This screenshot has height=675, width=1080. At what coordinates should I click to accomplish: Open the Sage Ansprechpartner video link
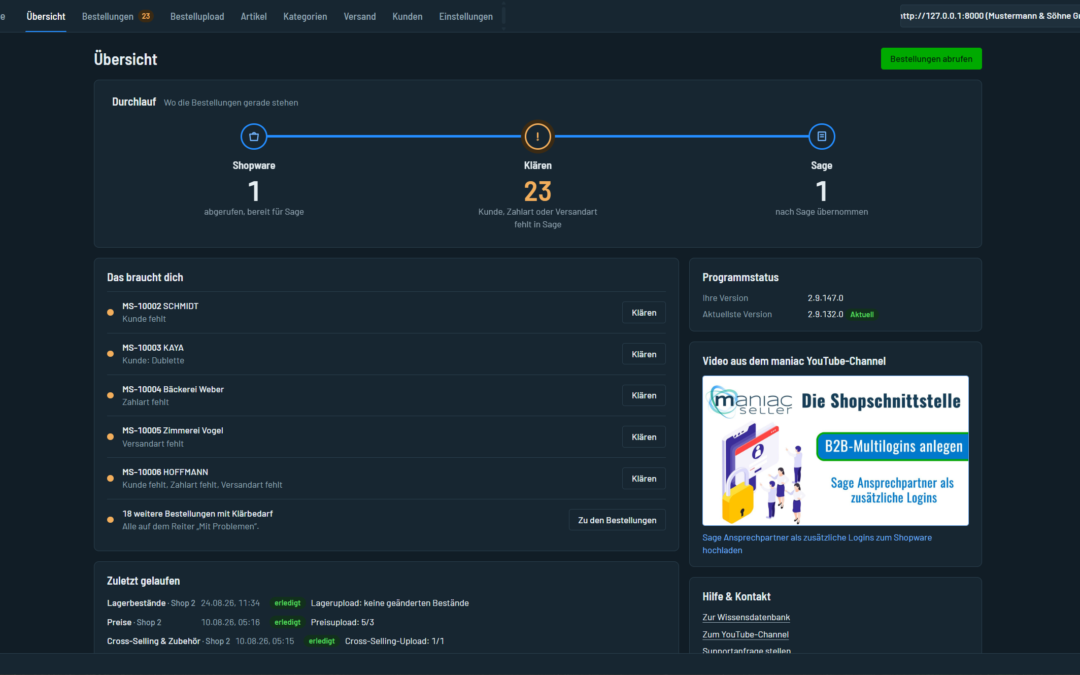pyautogui.click(x=817, y=543)
